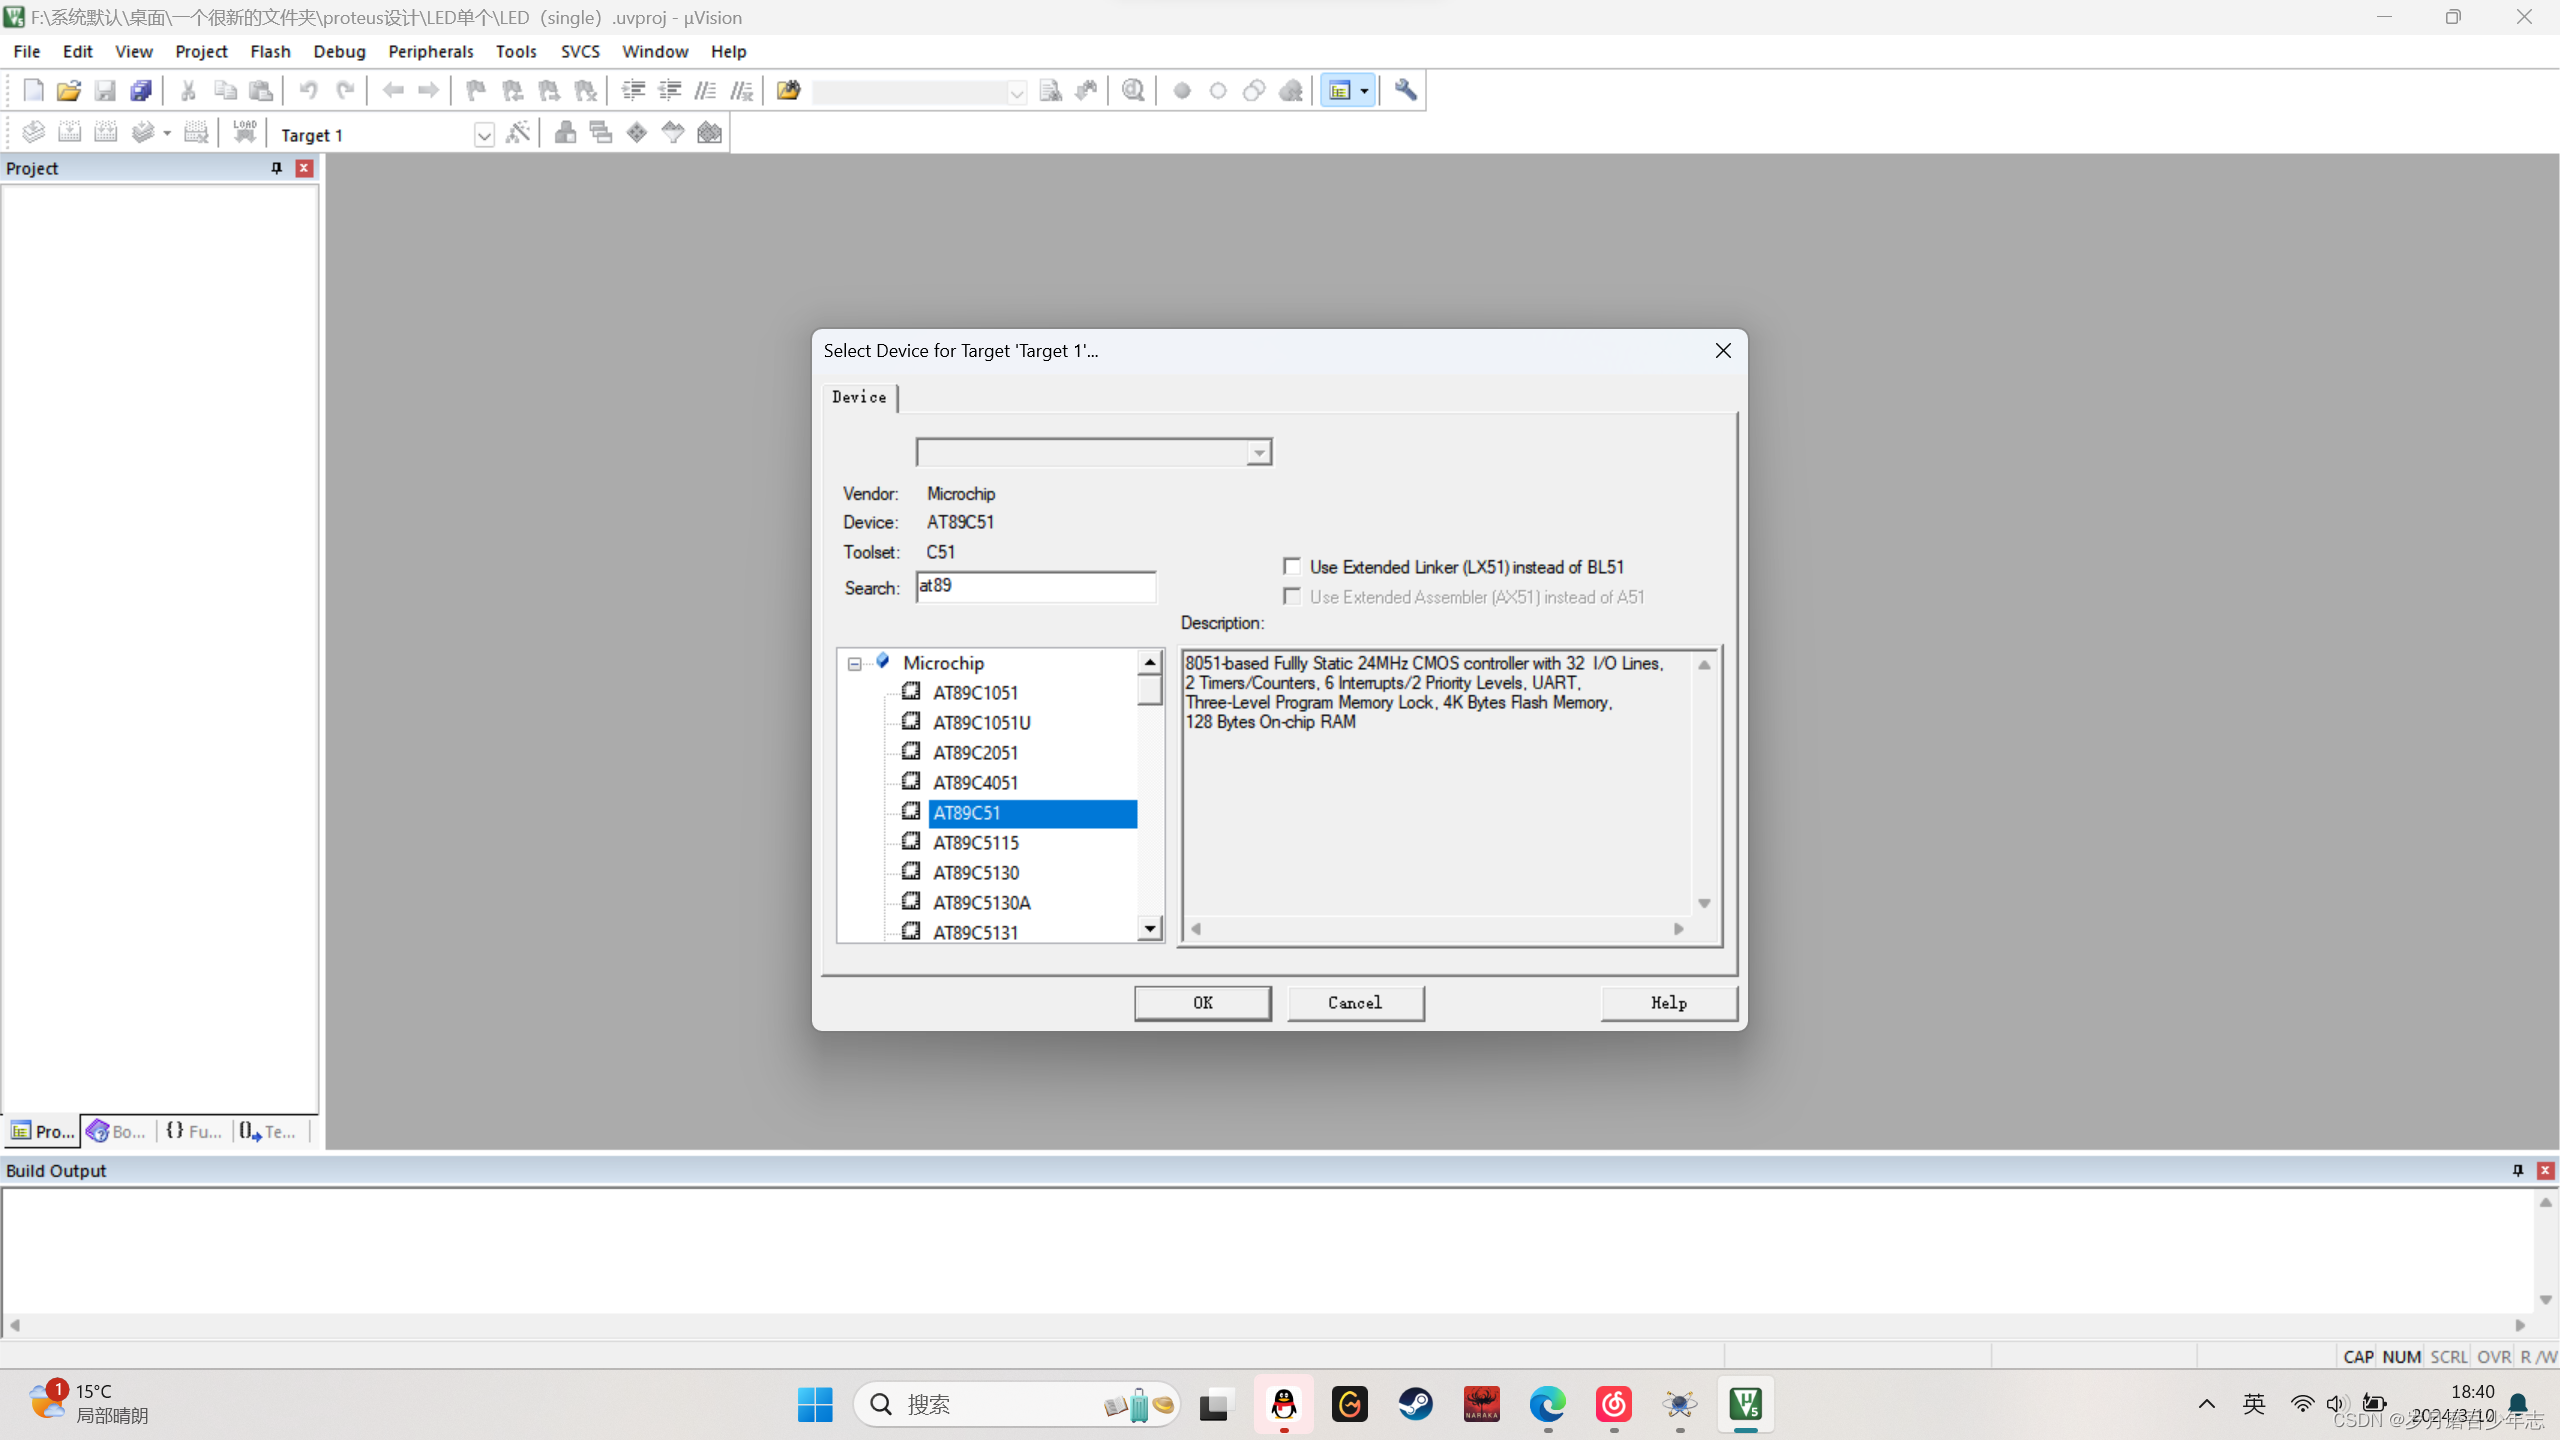Open Options for Target magic wand icon
2560x1440 pixels.
[518, 132]
